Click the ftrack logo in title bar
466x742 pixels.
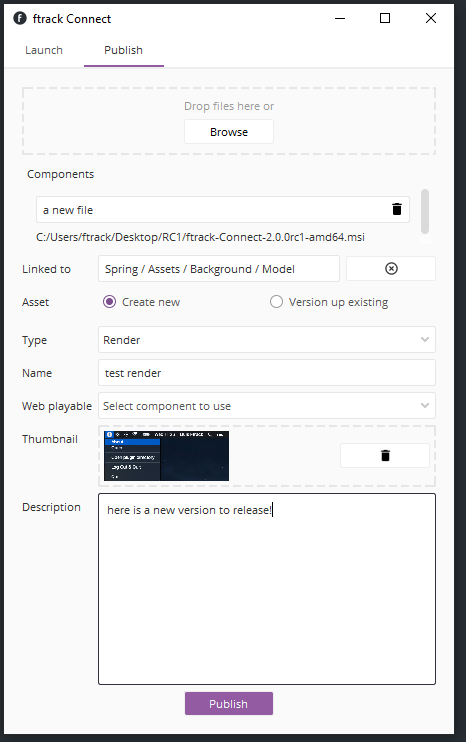click(x=20, y=18)
